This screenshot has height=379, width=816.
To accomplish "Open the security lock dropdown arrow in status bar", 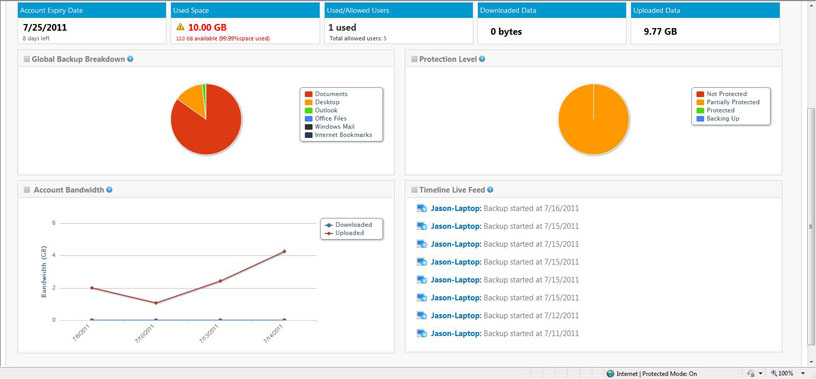I will coord(760,374).
